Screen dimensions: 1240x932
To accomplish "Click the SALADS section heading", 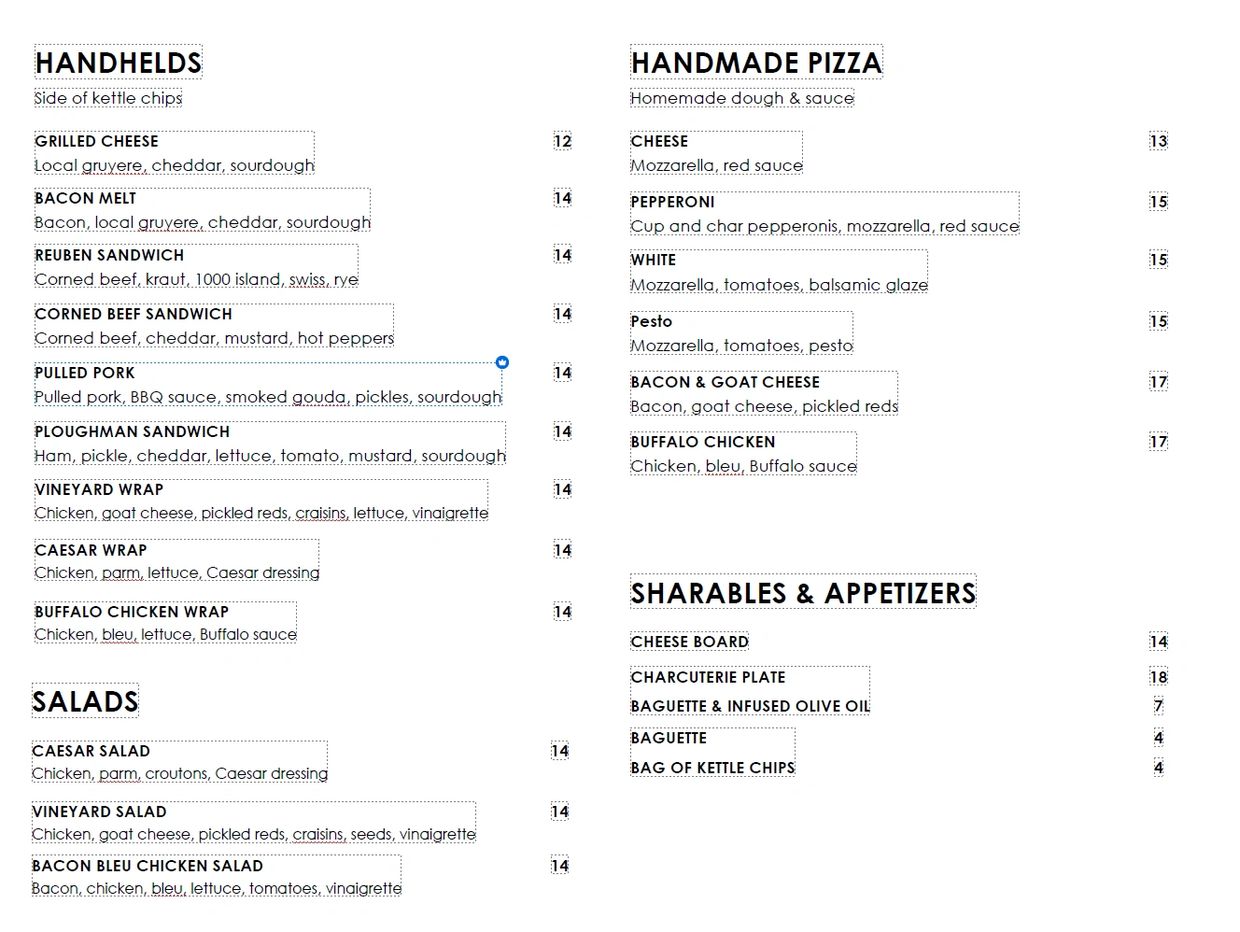I will pyautogui.click(x=85, y=701).
